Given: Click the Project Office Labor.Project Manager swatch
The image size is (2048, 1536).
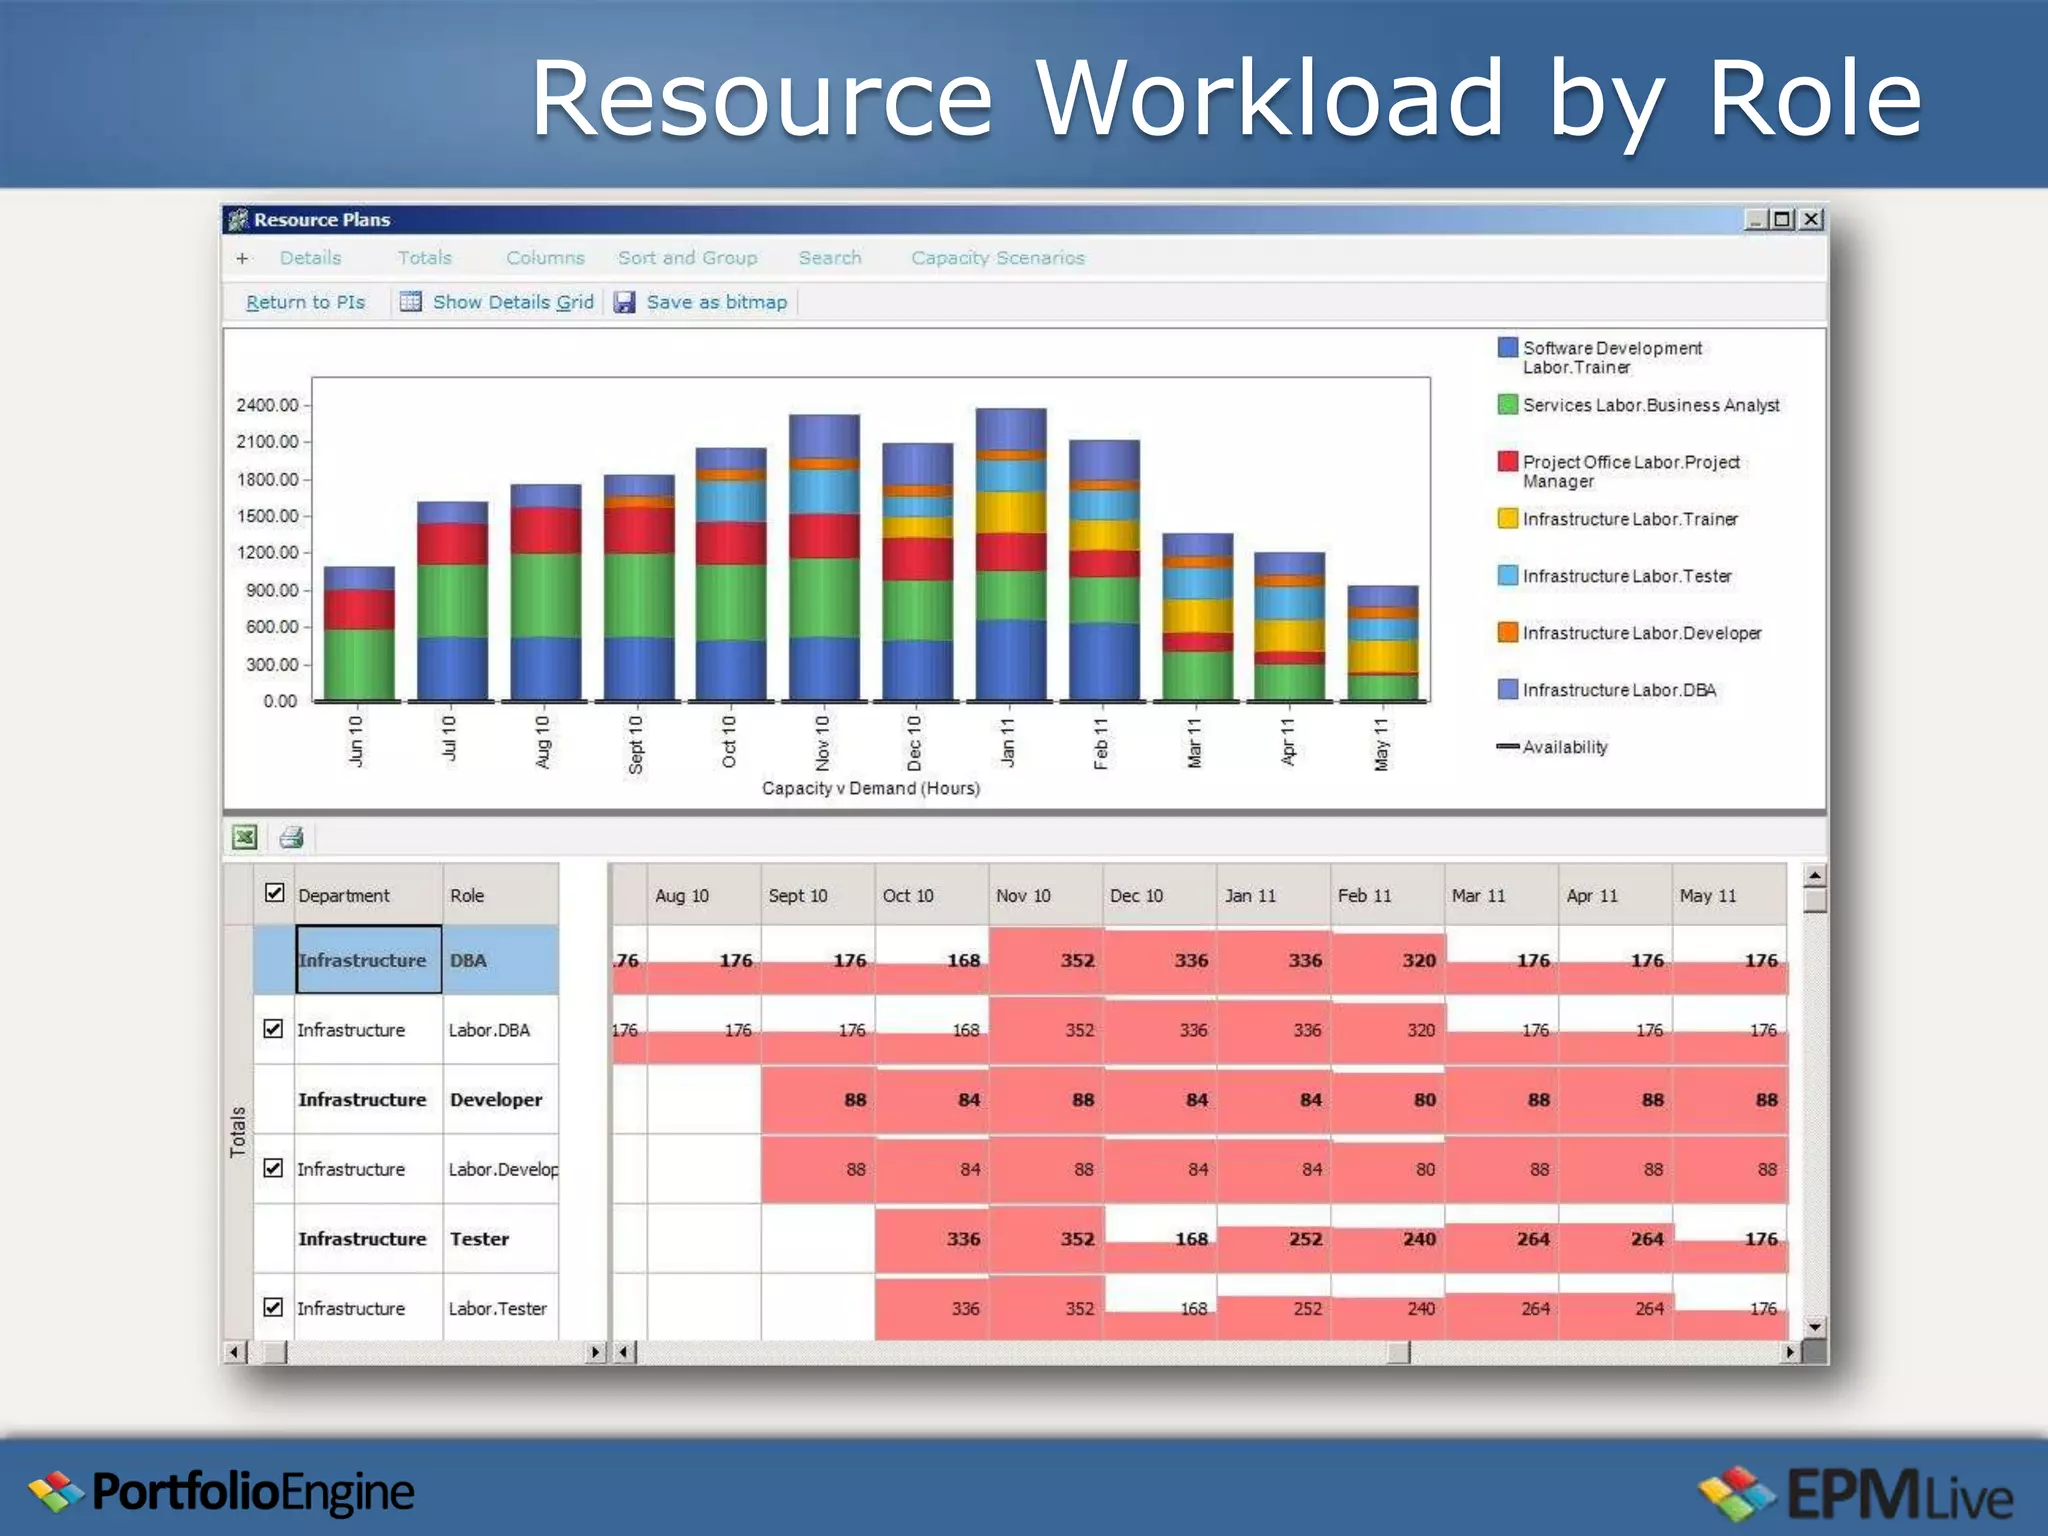Looking at the screenshot, I should coord(1508,461).
